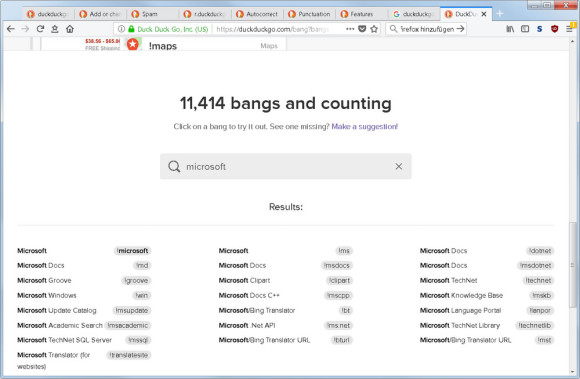Click the !technetlib bang badge

(x=535, y=325)
